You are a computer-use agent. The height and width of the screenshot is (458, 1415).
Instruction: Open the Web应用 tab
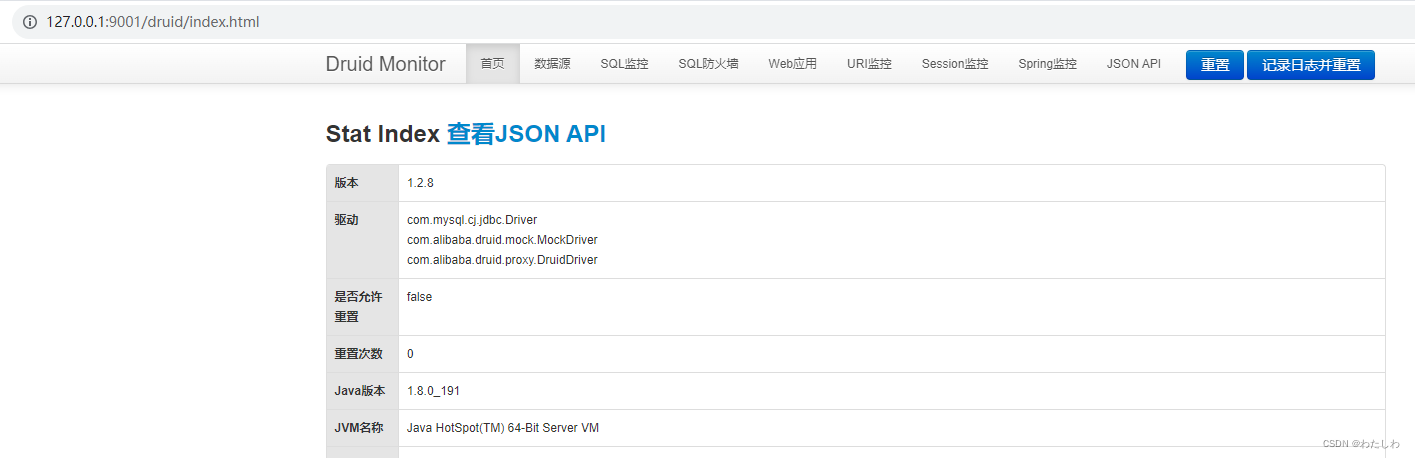click(792, 64)
